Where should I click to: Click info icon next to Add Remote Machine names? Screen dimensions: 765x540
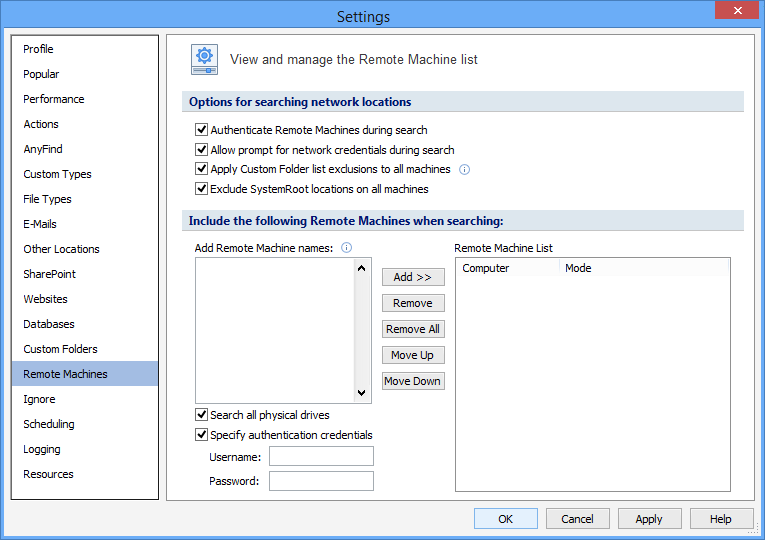coord(346,248)
